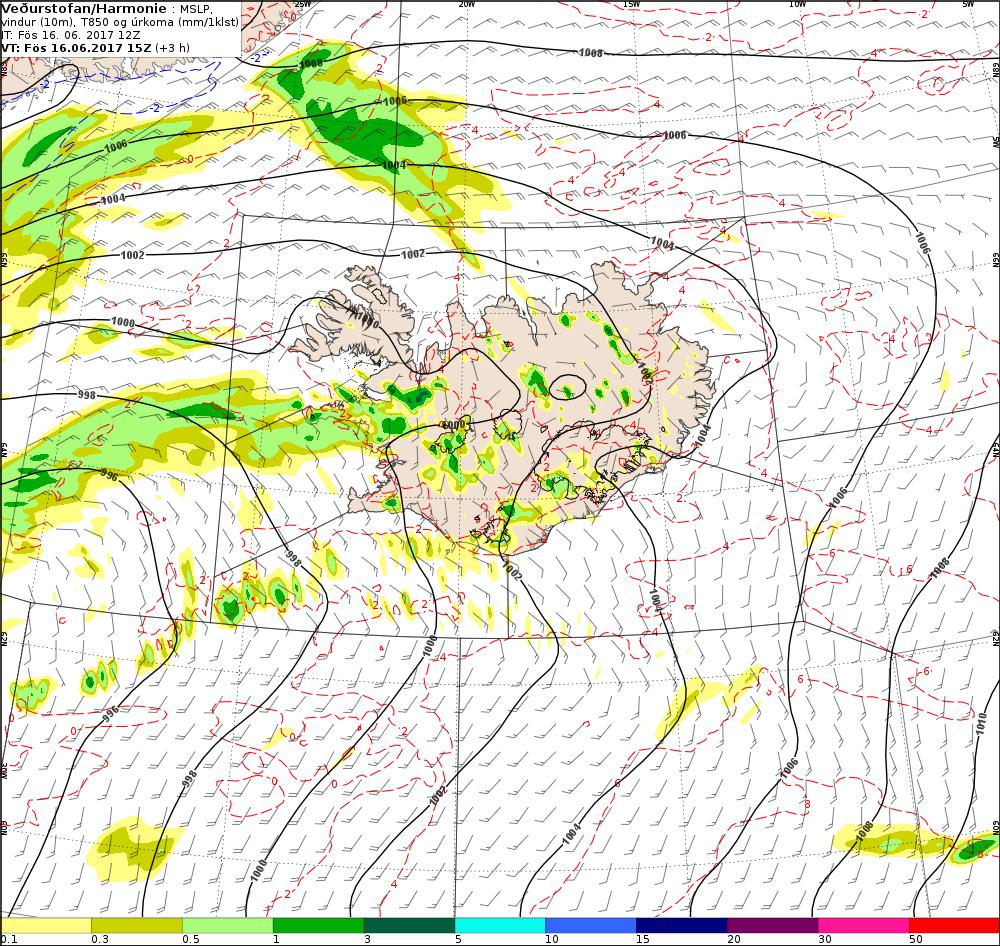The width and height of the screenshot is (1000, 946).
Task: Select the green 1–3 mm legend swatch
Action: (x=318, y=926)
